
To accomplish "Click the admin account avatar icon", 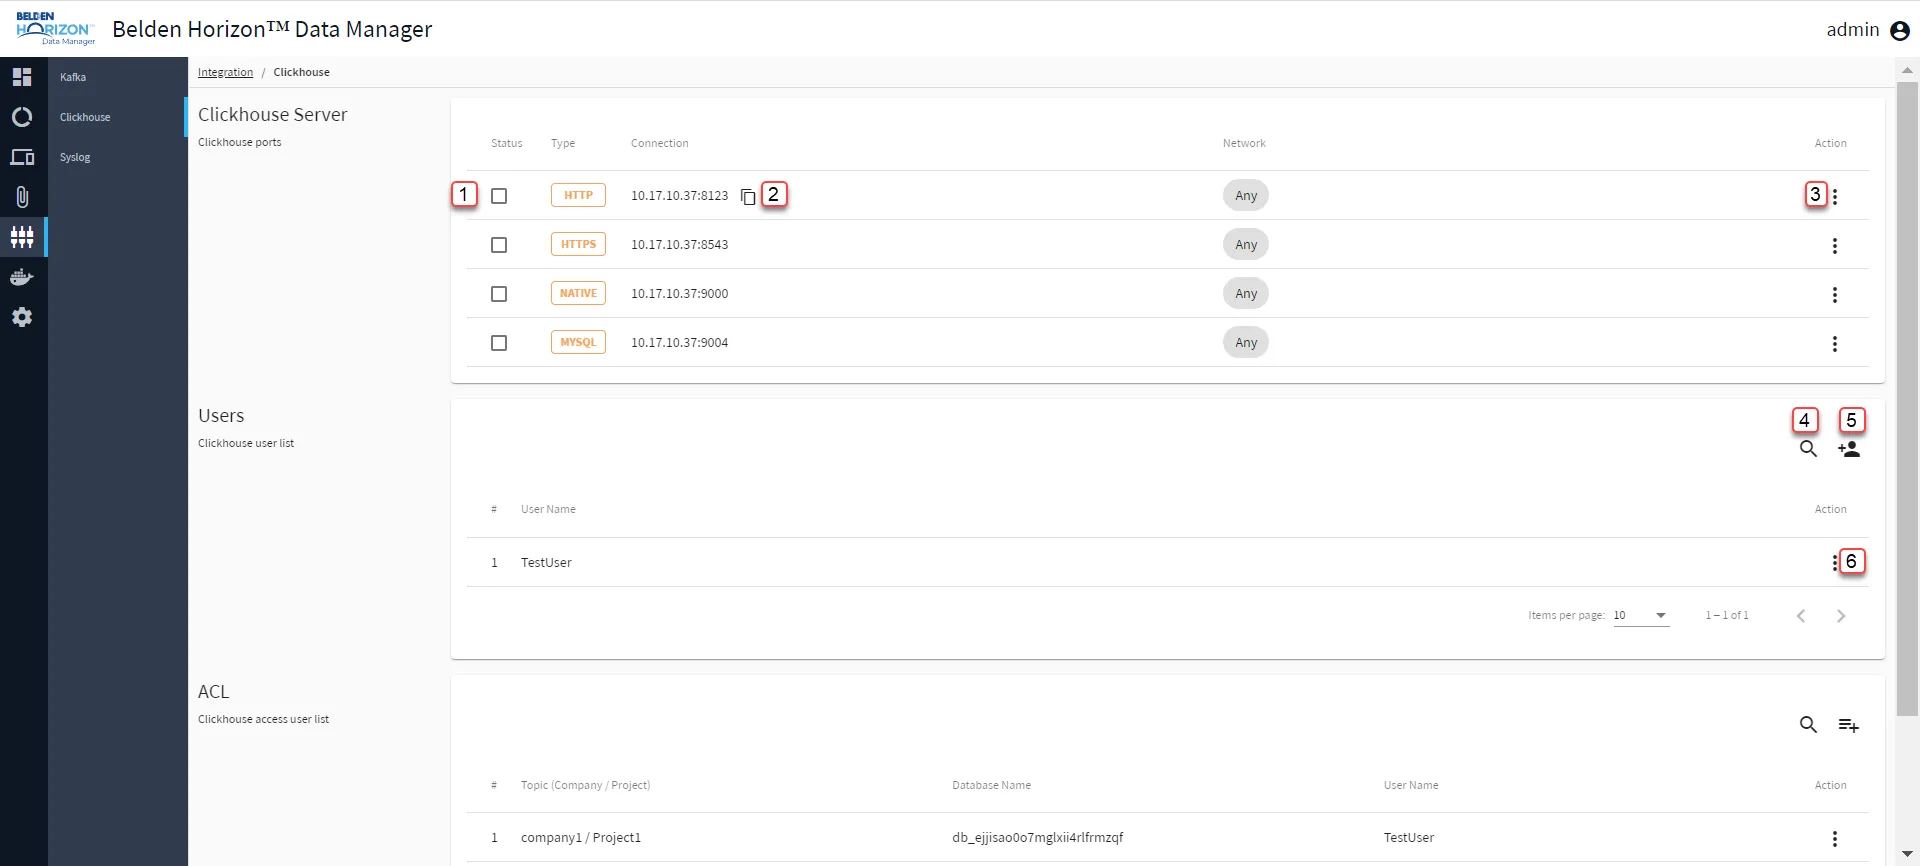I will click(x=1900, y=31).
